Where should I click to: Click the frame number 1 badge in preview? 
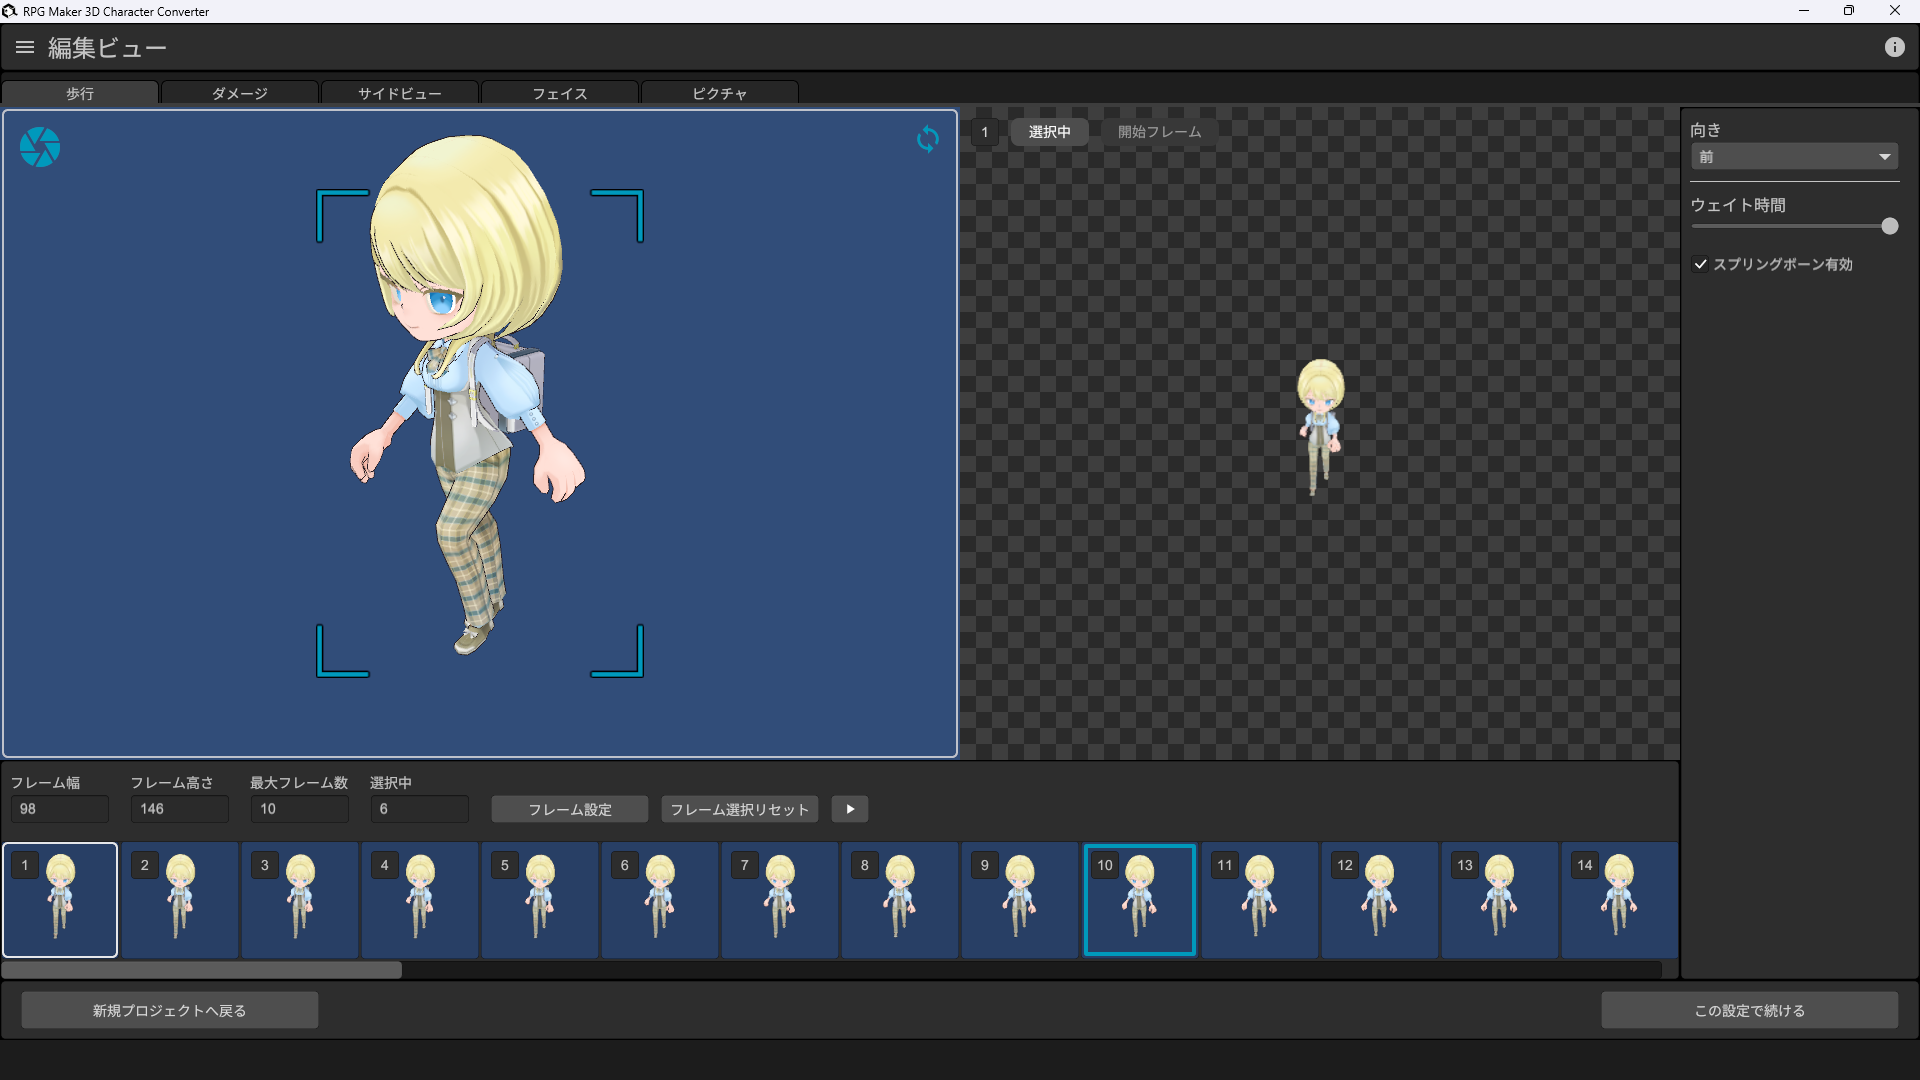984,132
